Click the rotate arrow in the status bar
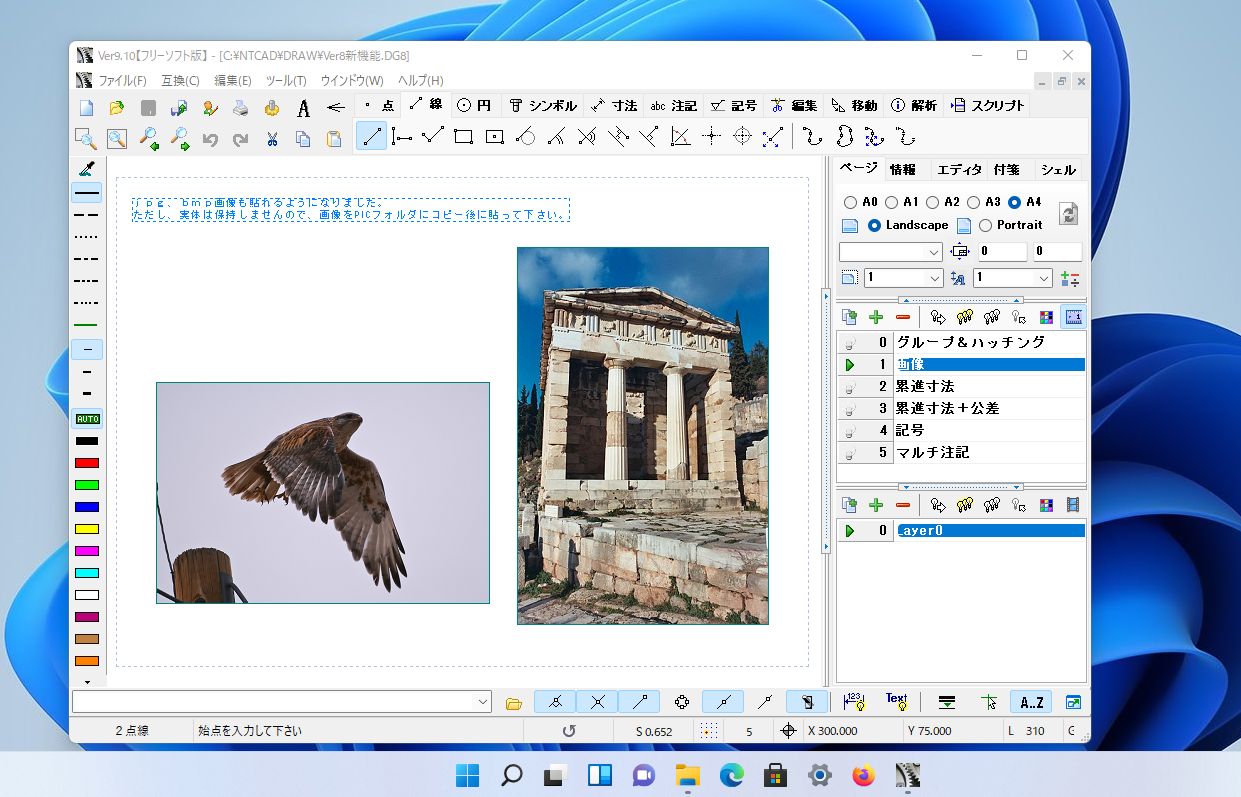This screenshot has height=797, width=1241. pyautogui.click(x=569, y=731)
